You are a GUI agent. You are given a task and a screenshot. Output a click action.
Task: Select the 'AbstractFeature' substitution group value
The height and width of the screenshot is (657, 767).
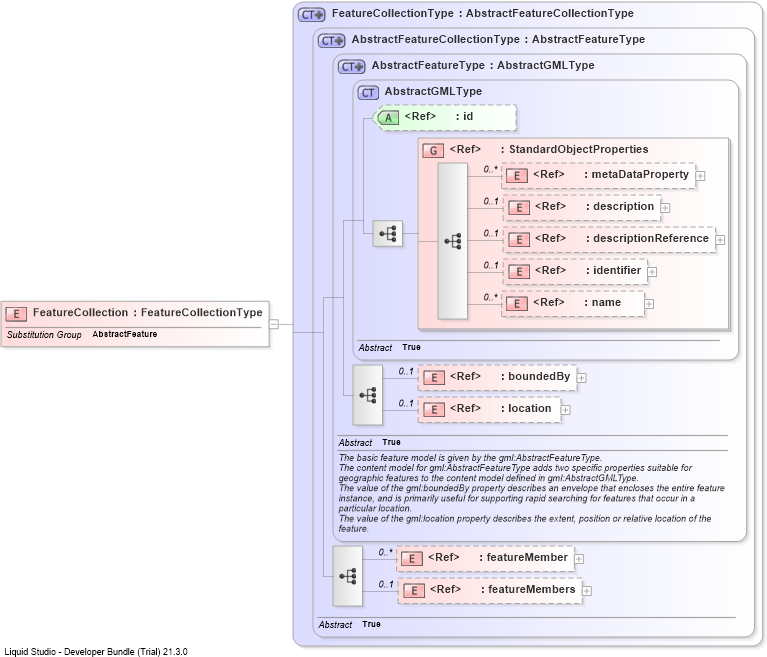point(125,334)
